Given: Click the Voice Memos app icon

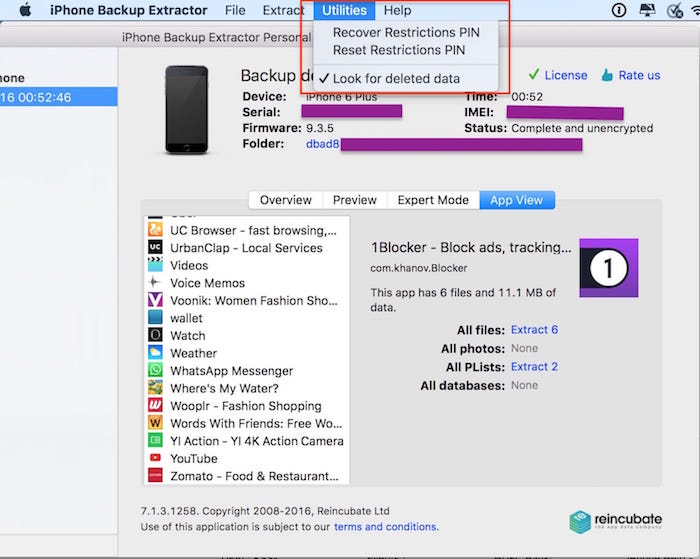Looking at the screenshot, I should click(x=154, y=282).
